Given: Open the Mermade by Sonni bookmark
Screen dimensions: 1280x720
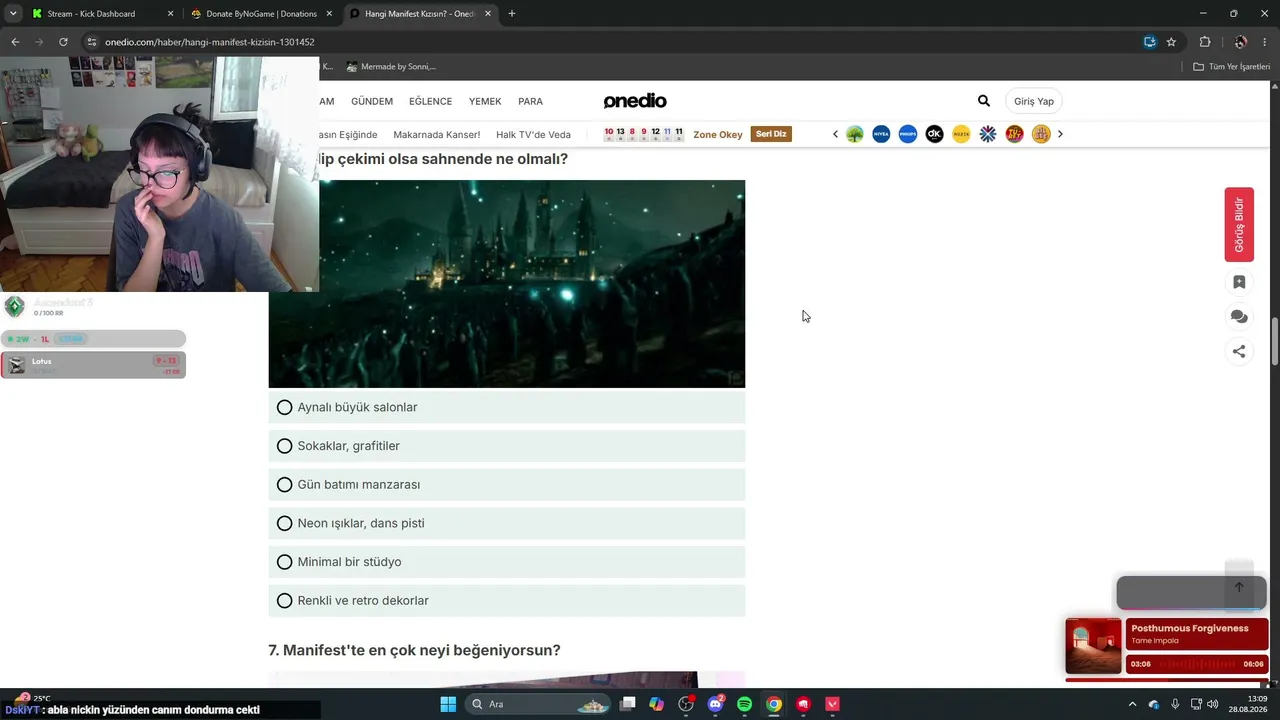Looking at the screenshot, I should tap(391, 66).
